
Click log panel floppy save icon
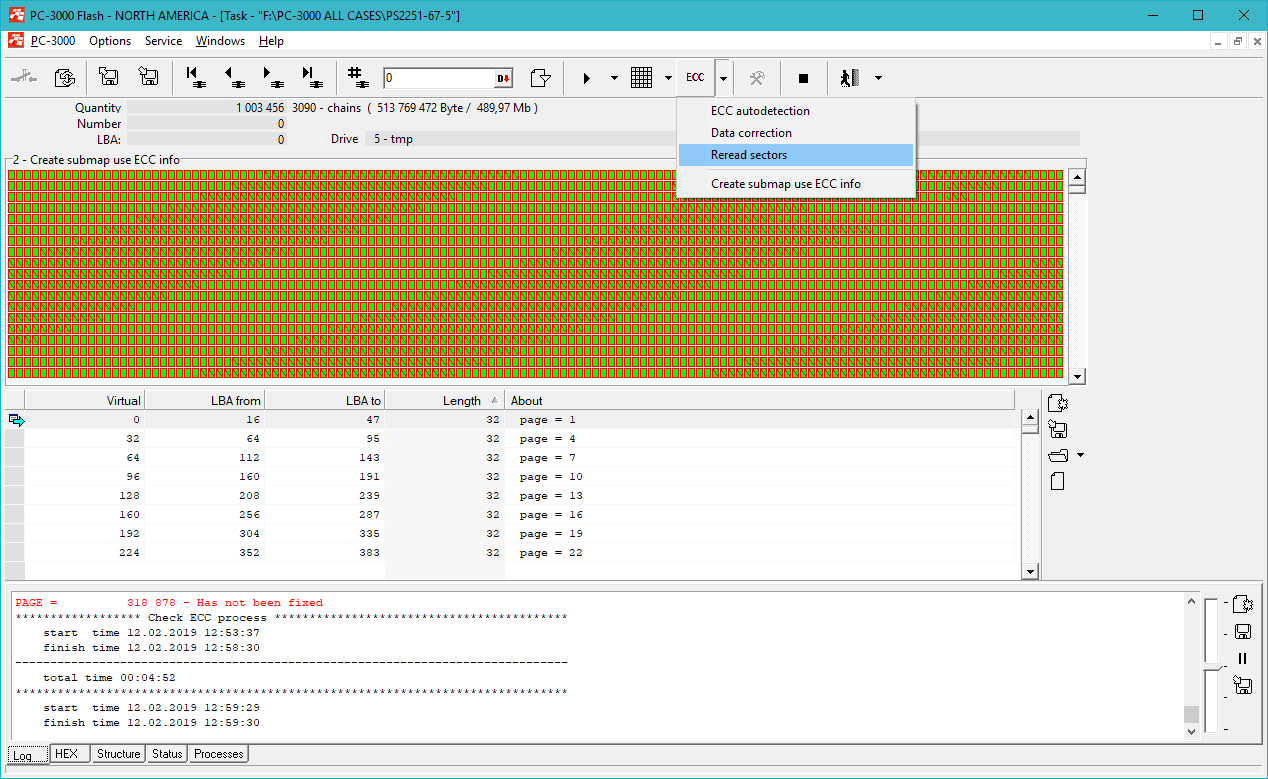(x=1243, y=631)
